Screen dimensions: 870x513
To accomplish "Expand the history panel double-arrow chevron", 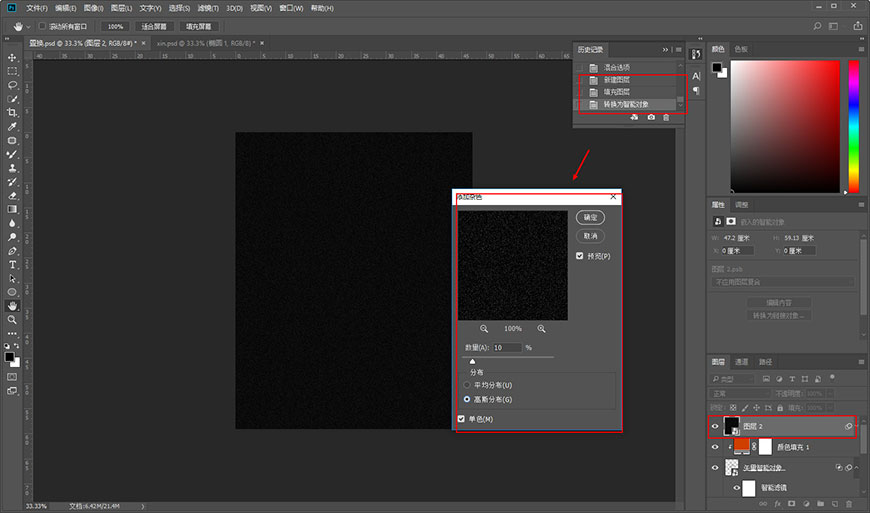I will [665, 50].
